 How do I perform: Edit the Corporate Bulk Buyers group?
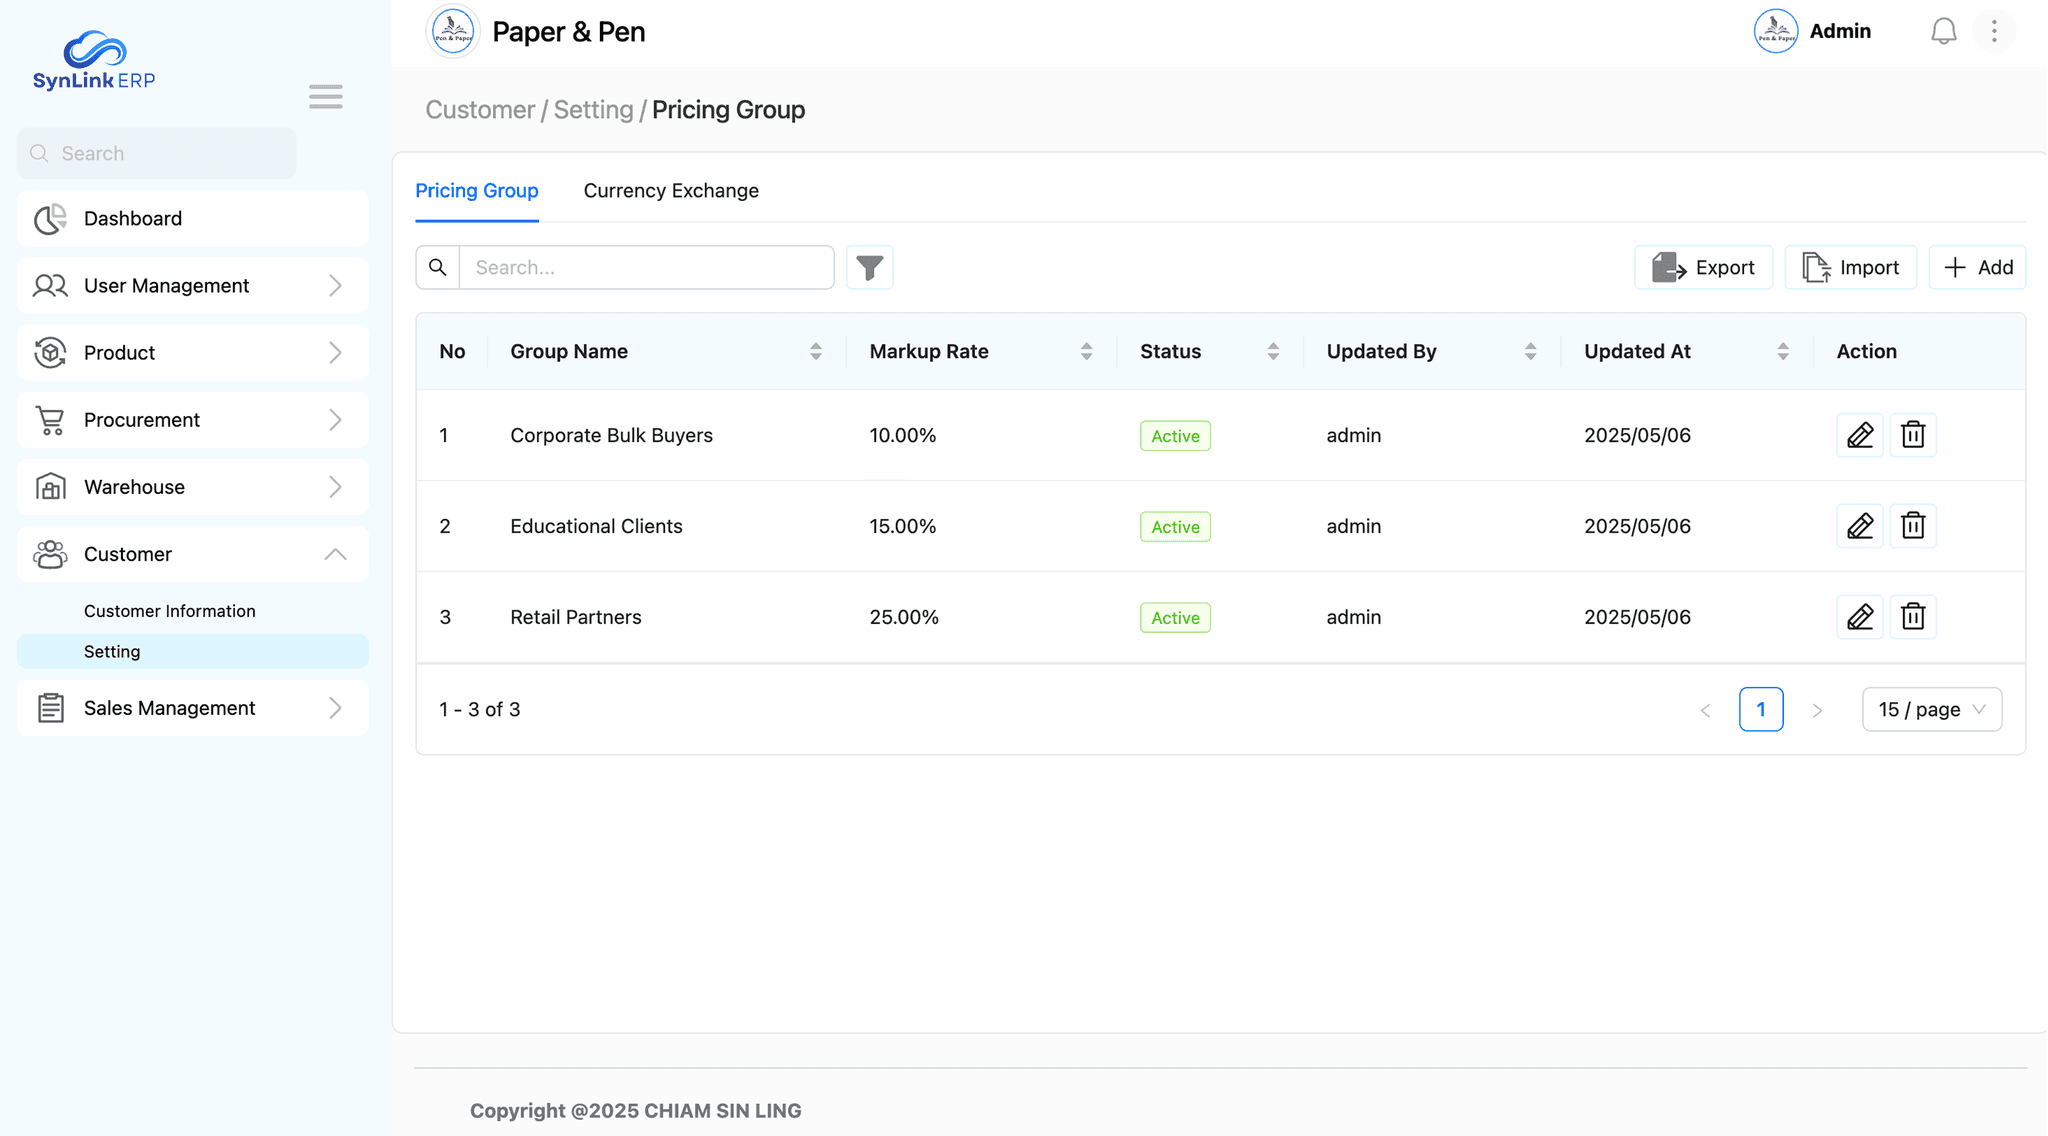point(1859,435)
